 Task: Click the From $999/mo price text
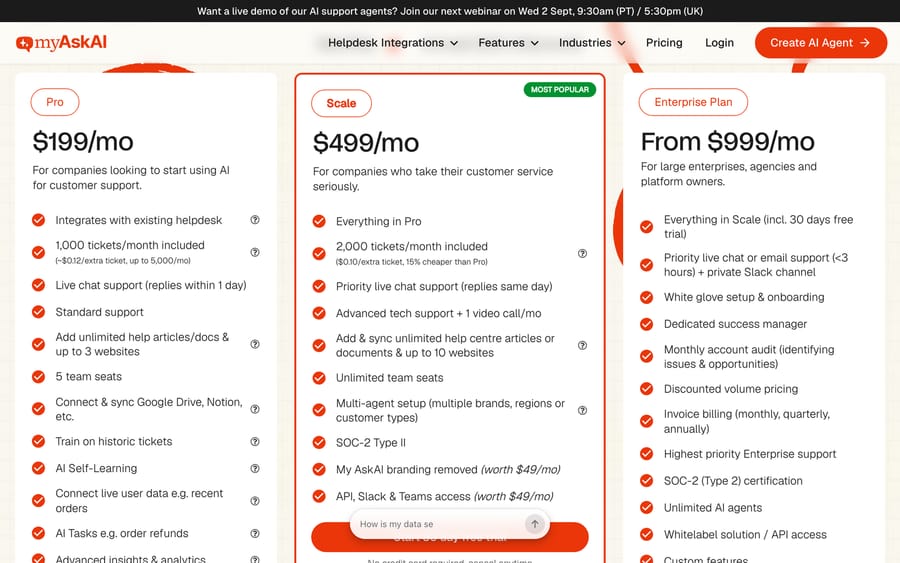tap(727, 142)
